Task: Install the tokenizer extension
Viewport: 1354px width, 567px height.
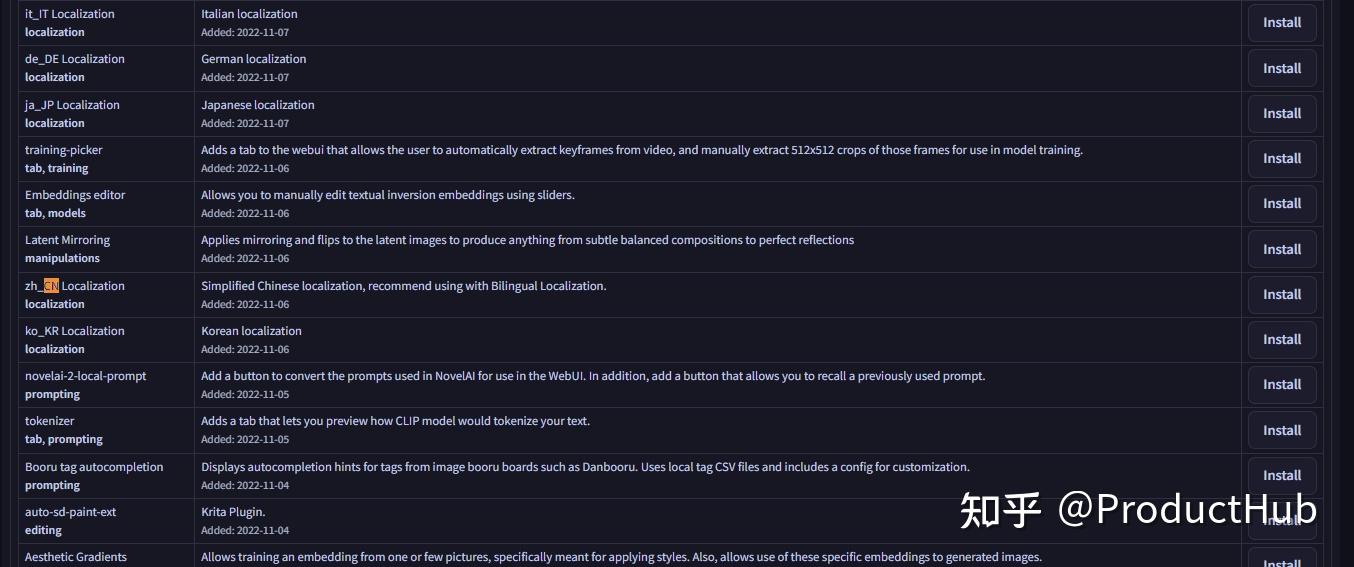Action: pos(1281,431)
